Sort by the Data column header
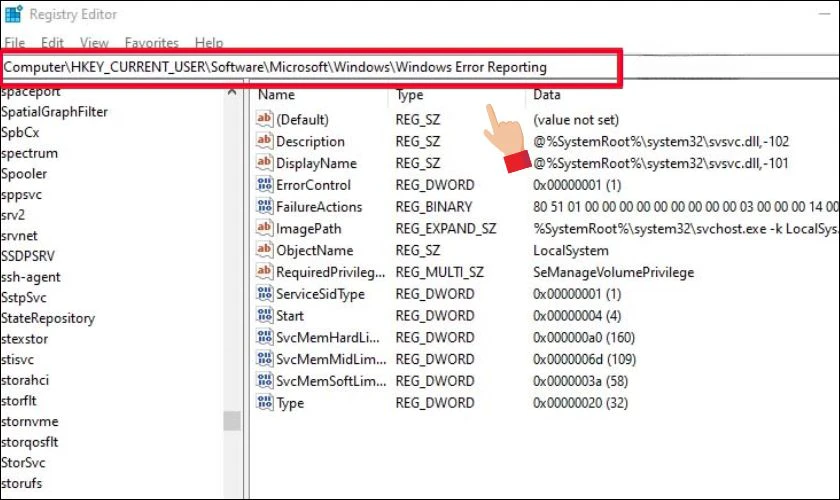840x500 pixels. point(547,95)
